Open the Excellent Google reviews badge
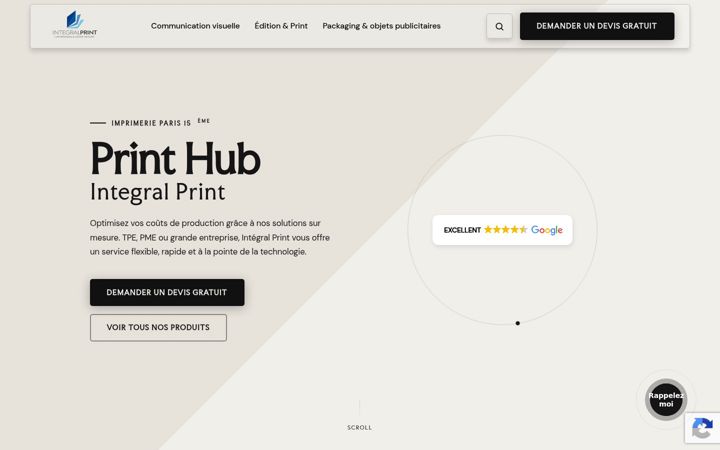 point(502,230)
